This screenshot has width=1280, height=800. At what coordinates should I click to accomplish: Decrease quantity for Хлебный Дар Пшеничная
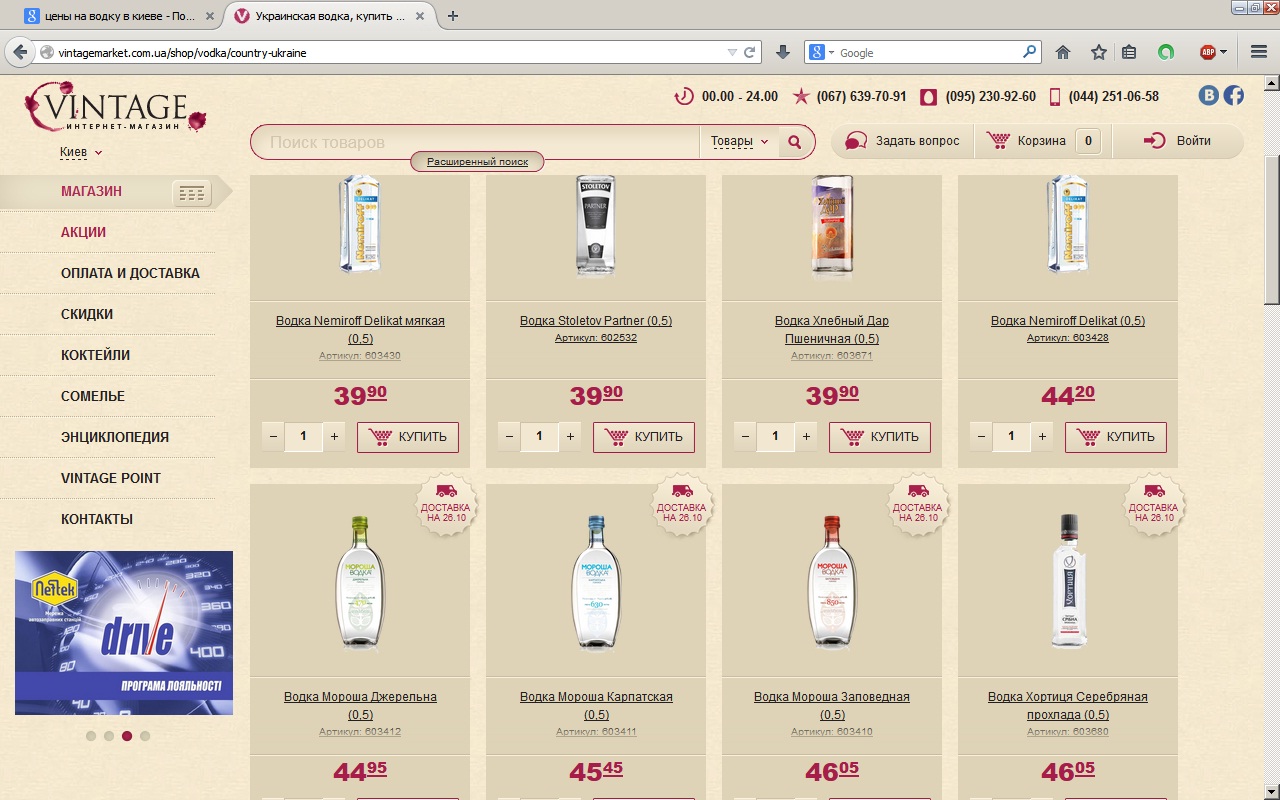[745, 436]
